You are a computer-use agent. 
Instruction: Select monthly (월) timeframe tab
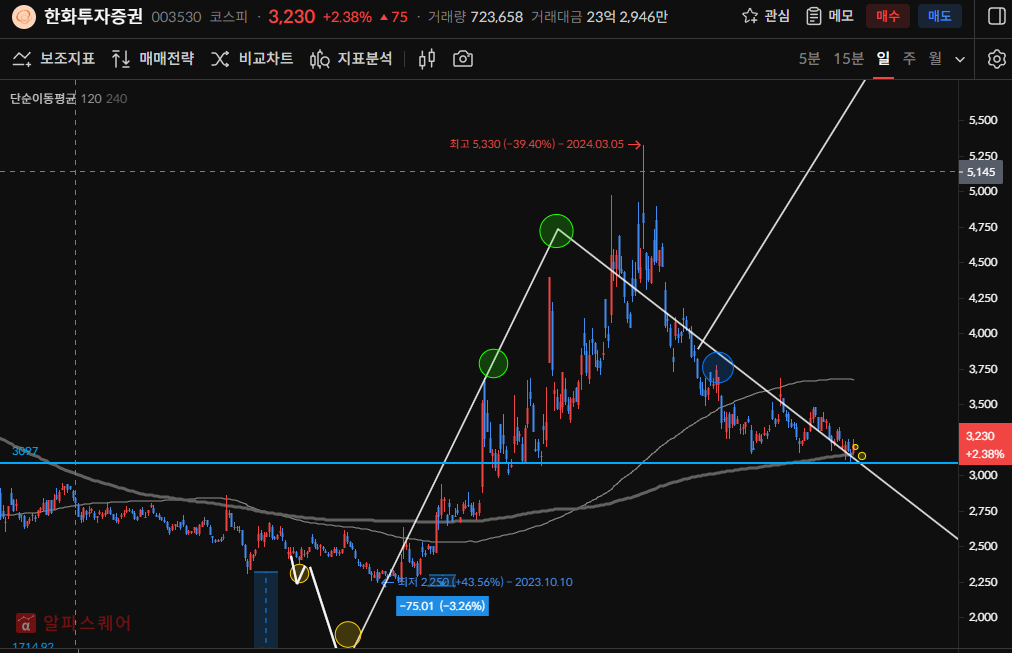pyautogui.click(x=935, y=59)
